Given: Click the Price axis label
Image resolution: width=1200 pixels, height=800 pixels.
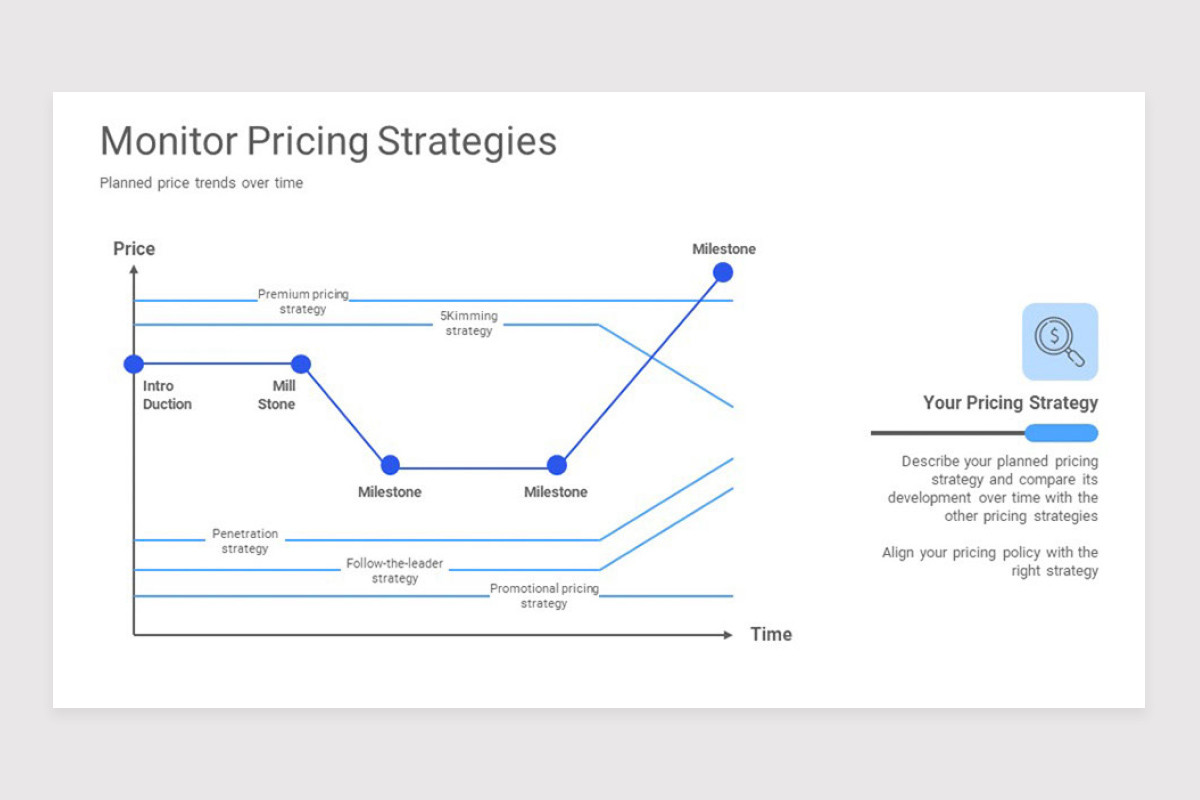Looking at the screenshot, I should 134,249.
